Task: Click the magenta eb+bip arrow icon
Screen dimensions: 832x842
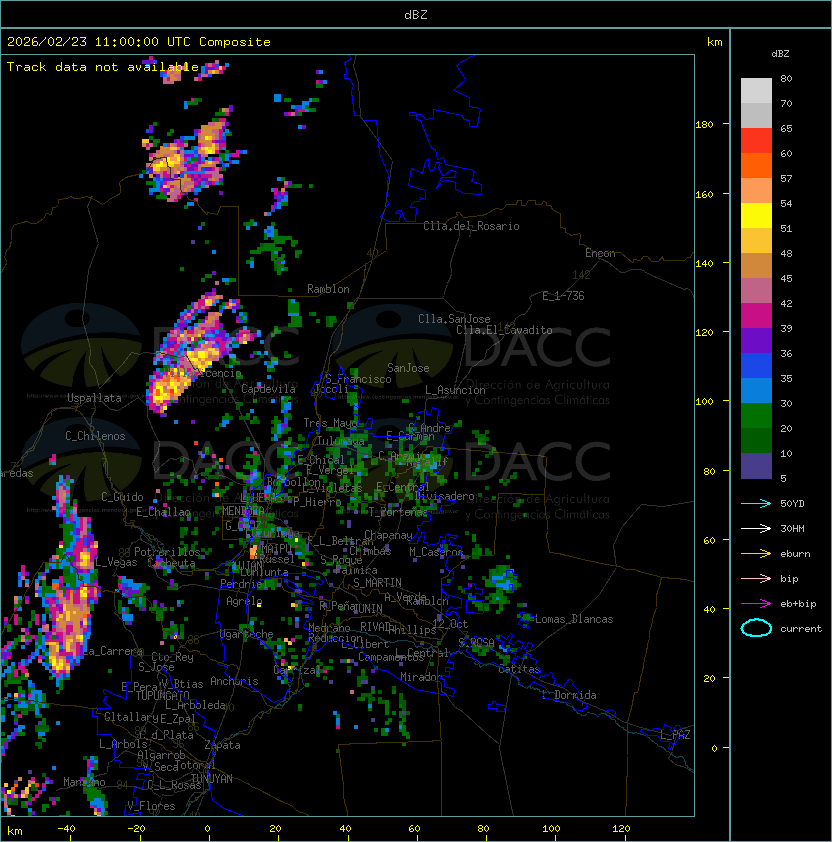Action: (x=756, y=603)
